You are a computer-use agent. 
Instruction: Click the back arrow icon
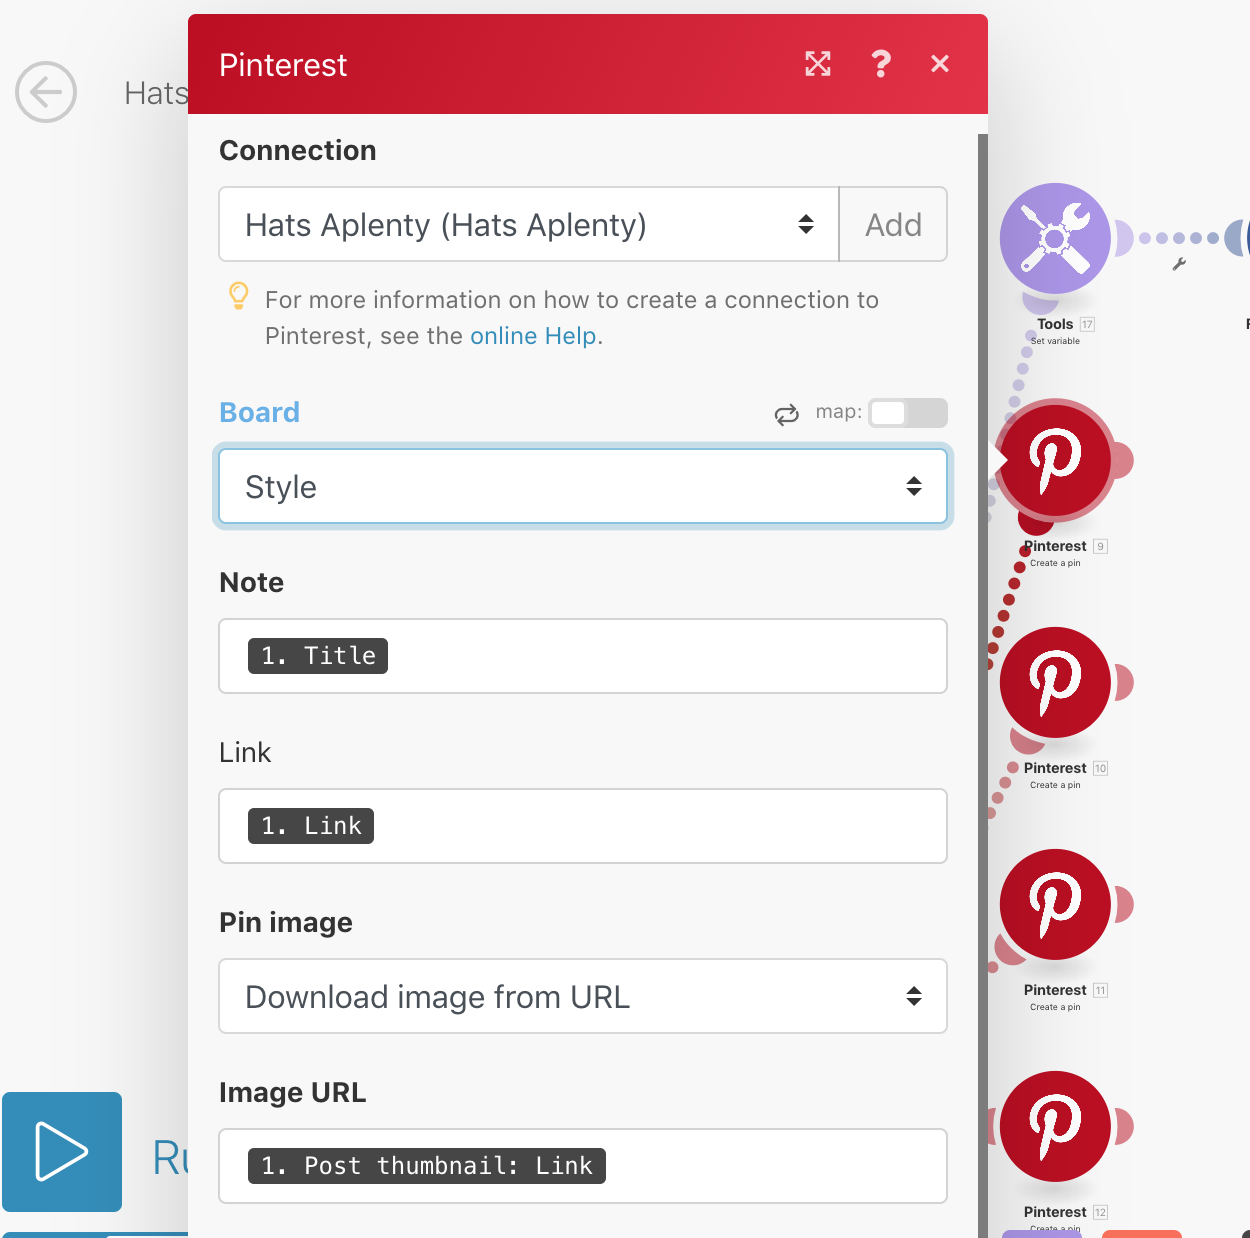46,92
